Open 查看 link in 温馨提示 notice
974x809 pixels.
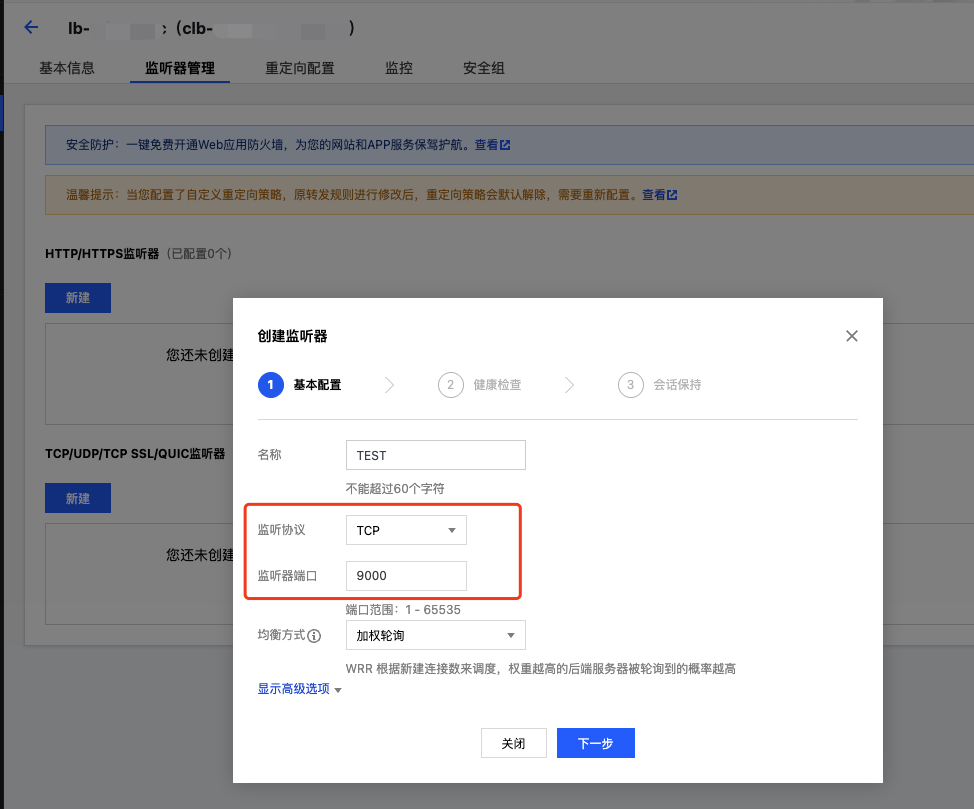(653, 195)
